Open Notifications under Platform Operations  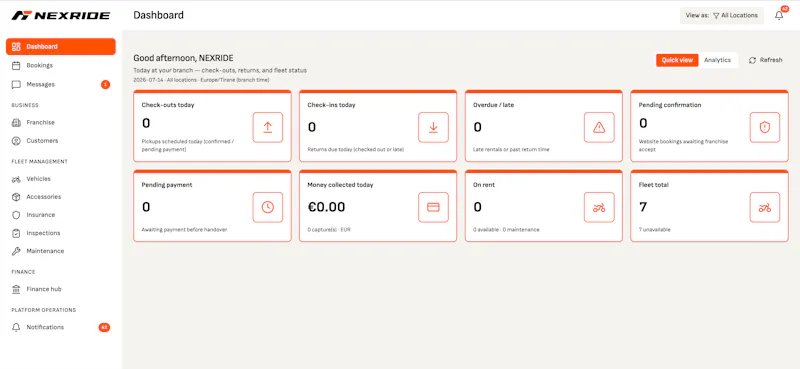[61, 327]
